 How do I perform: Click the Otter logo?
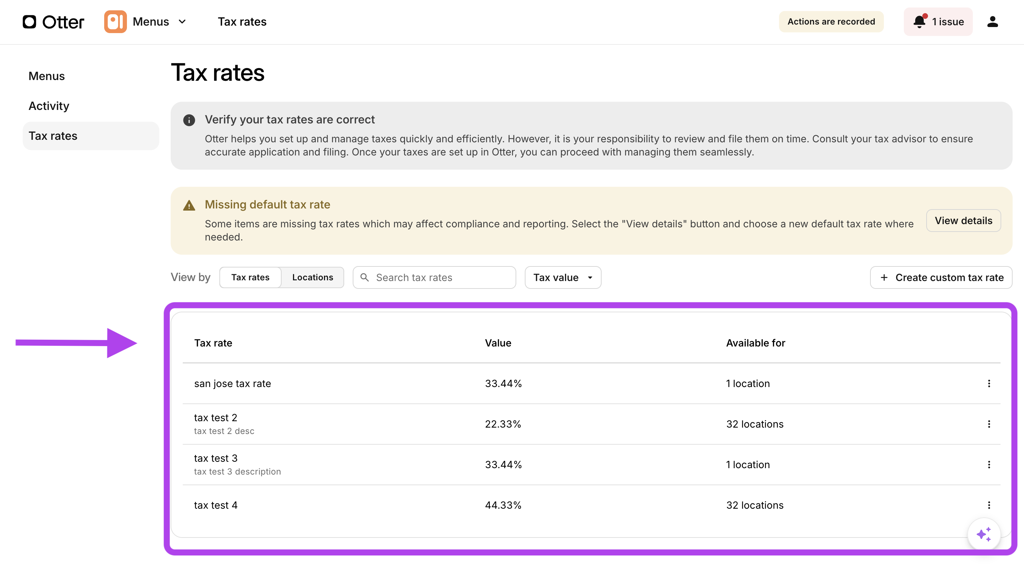coord(53,22)
